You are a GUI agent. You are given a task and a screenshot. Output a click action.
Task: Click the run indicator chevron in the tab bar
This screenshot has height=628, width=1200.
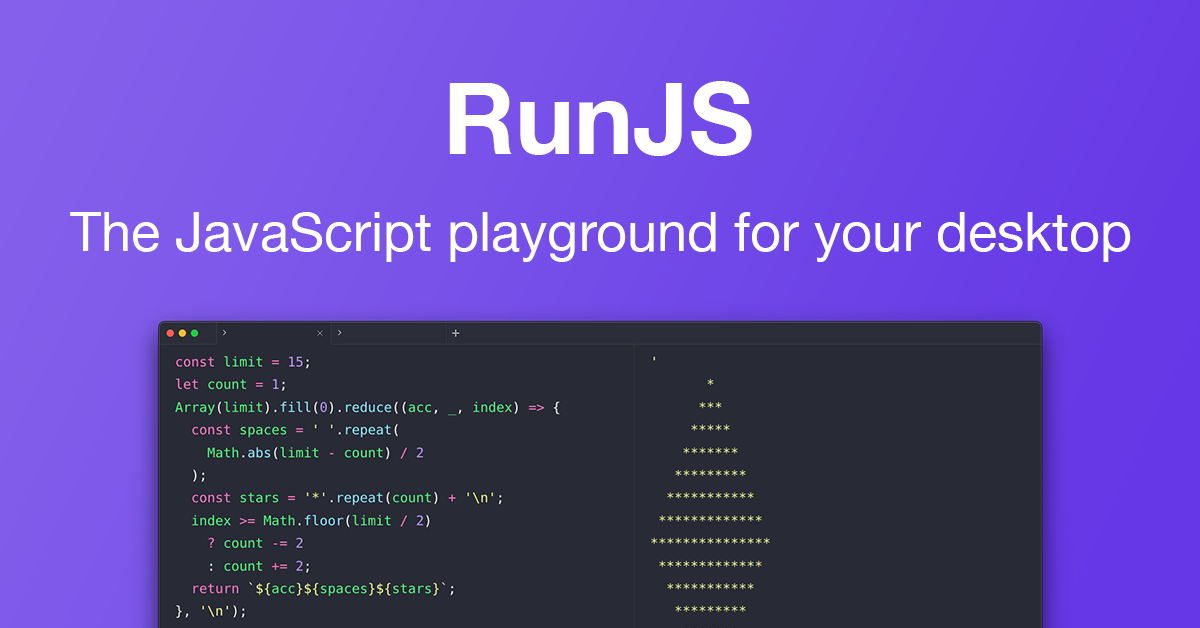click(226, 332)
